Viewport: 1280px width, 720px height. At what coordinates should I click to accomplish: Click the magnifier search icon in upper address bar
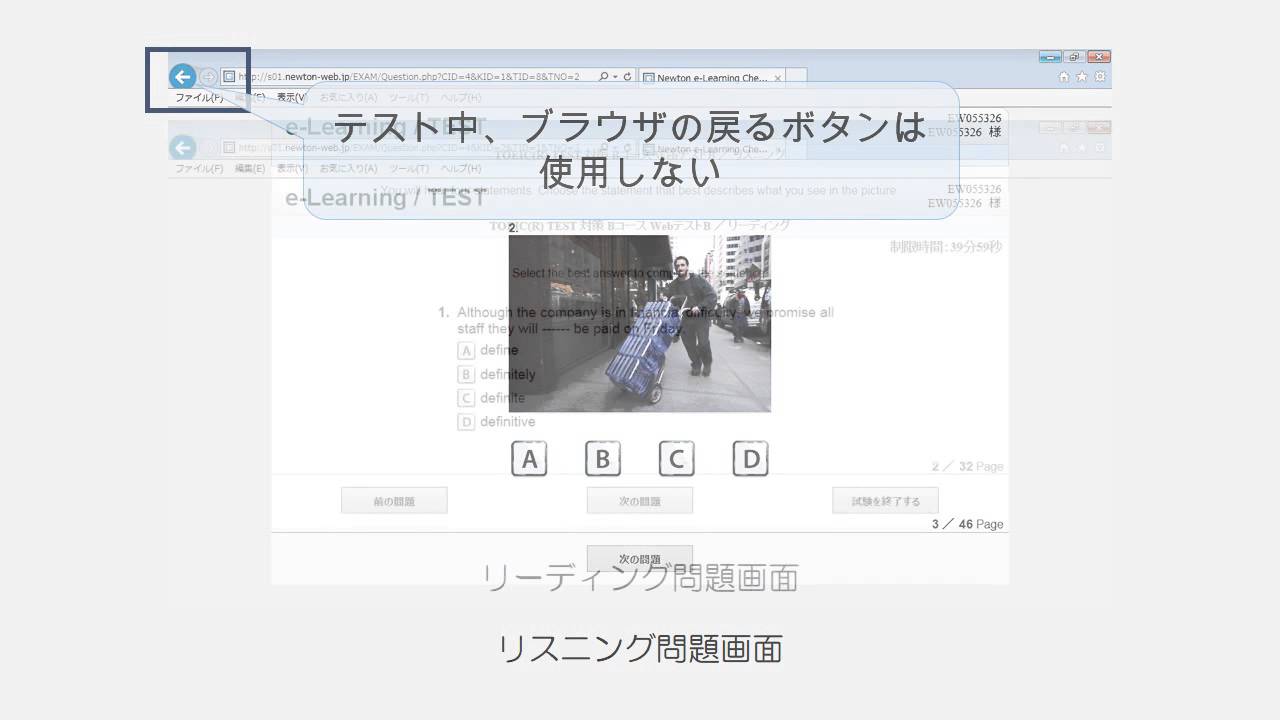(603, 76)
